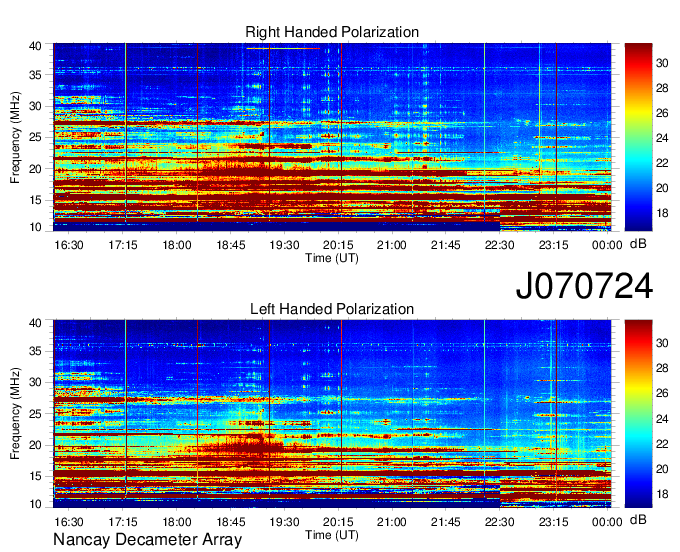Click the 17:15 time tick on upper plot

[x=123, y=245]
